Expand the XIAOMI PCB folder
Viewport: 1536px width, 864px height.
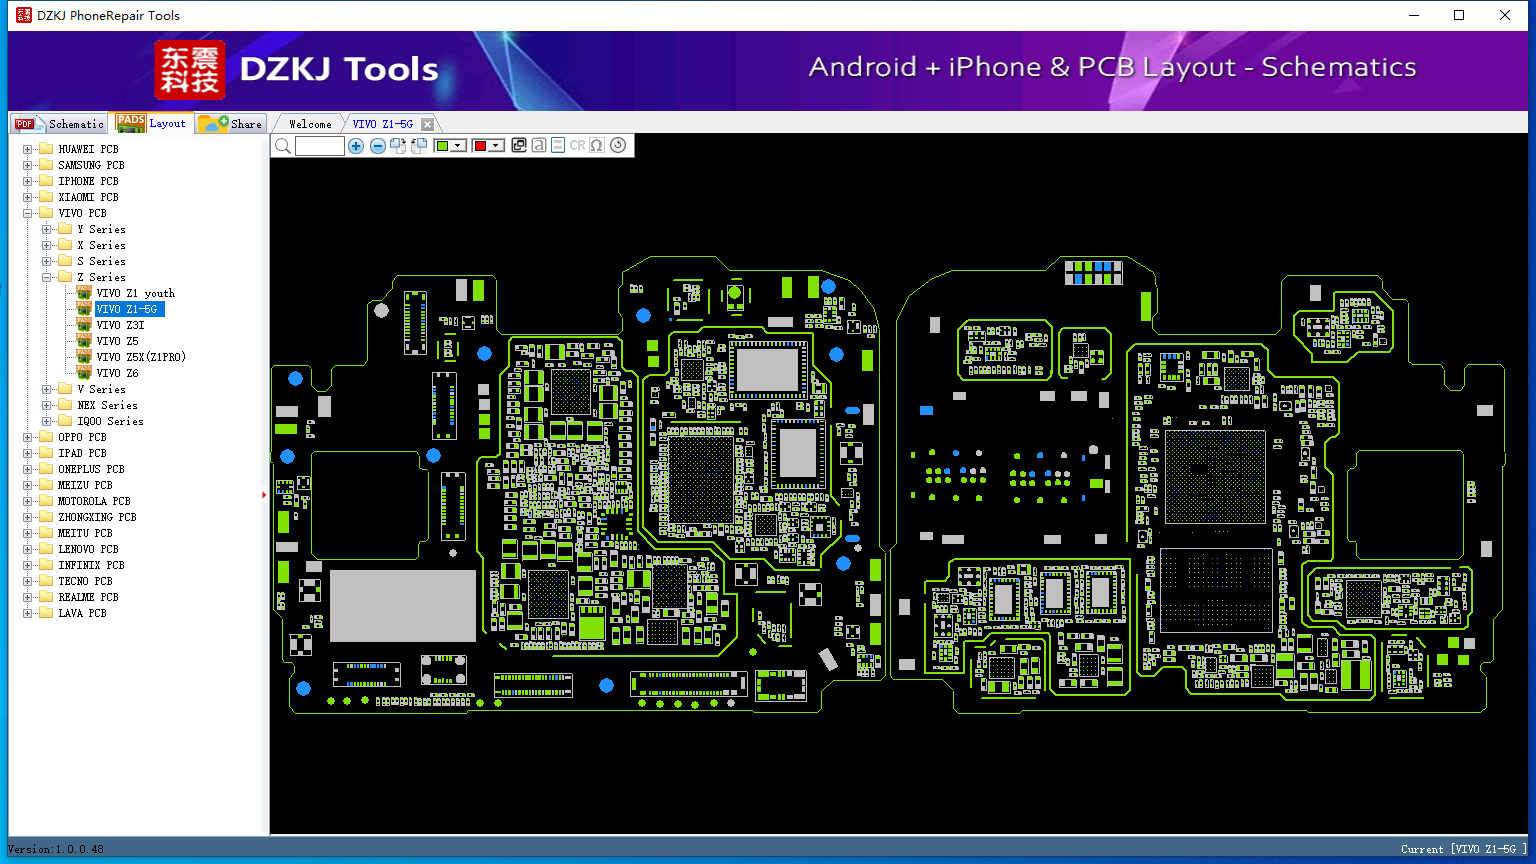[x=28, y=197]
